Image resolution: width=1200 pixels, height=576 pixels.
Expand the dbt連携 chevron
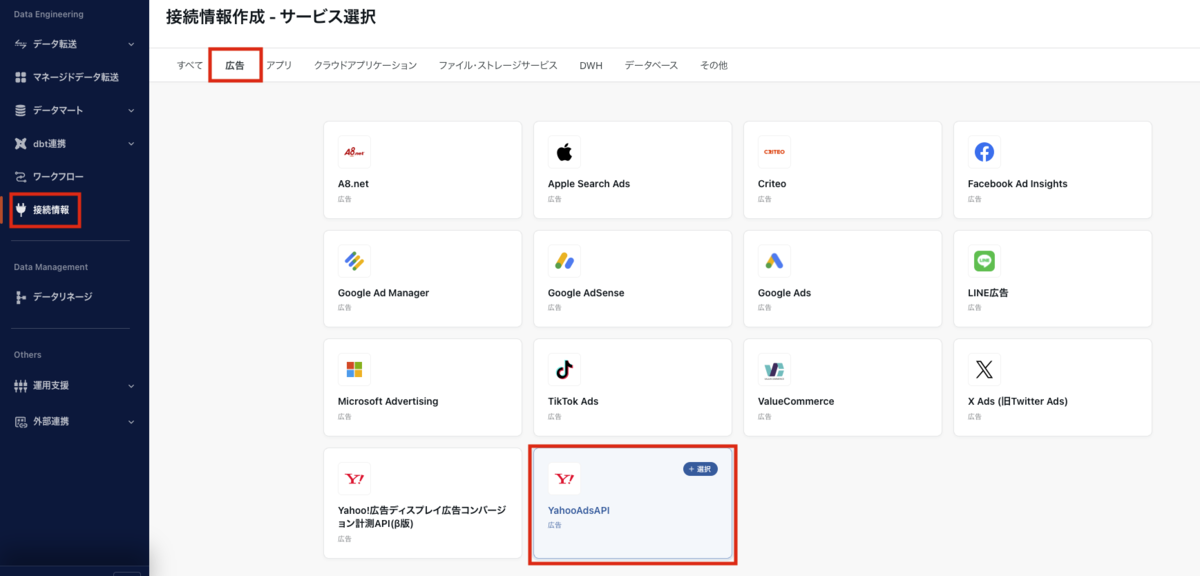(x=131, y=144)
